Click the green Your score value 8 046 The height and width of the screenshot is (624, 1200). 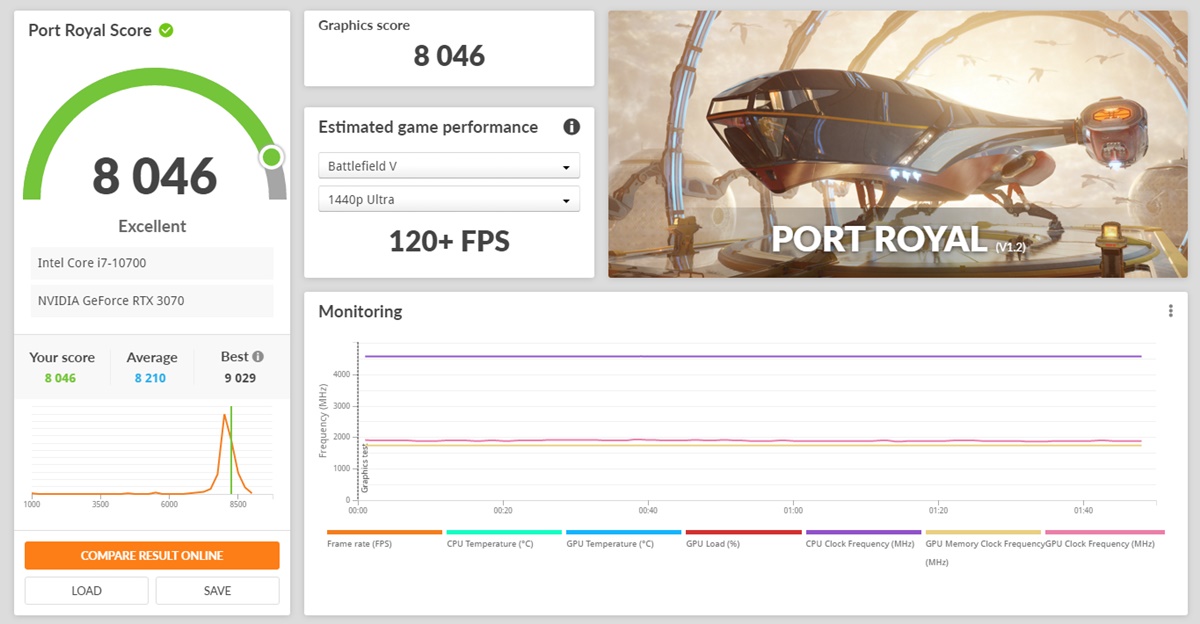coord(60,378)
